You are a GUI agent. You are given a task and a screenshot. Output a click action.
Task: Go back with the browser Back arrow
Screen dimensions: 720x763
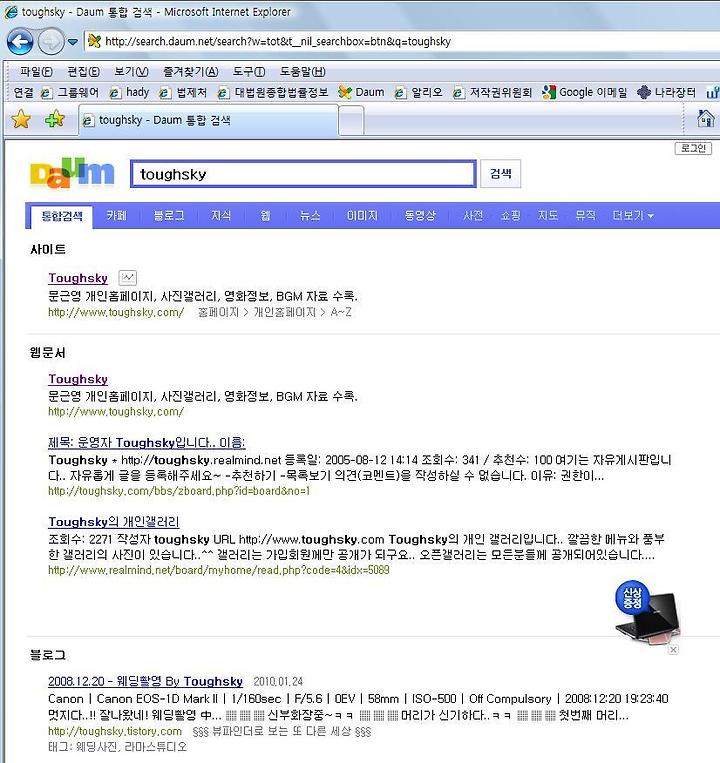(20, 42)
